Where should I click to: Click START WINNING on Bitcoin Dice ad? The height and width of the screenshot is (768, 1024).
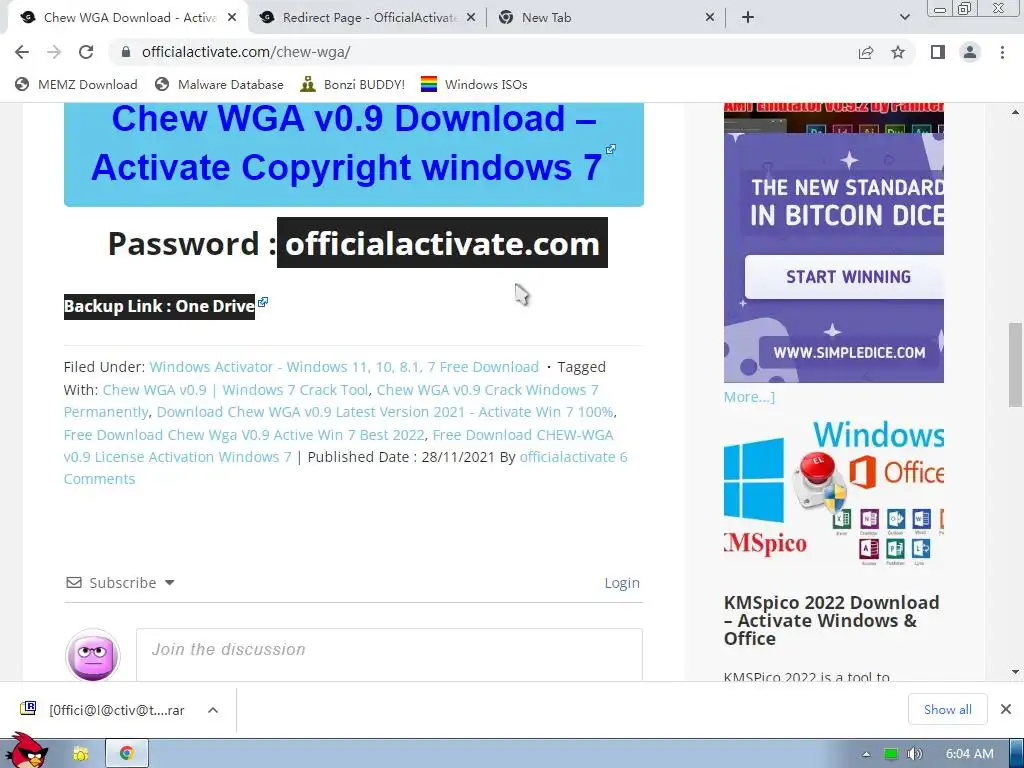coord(844,277)
